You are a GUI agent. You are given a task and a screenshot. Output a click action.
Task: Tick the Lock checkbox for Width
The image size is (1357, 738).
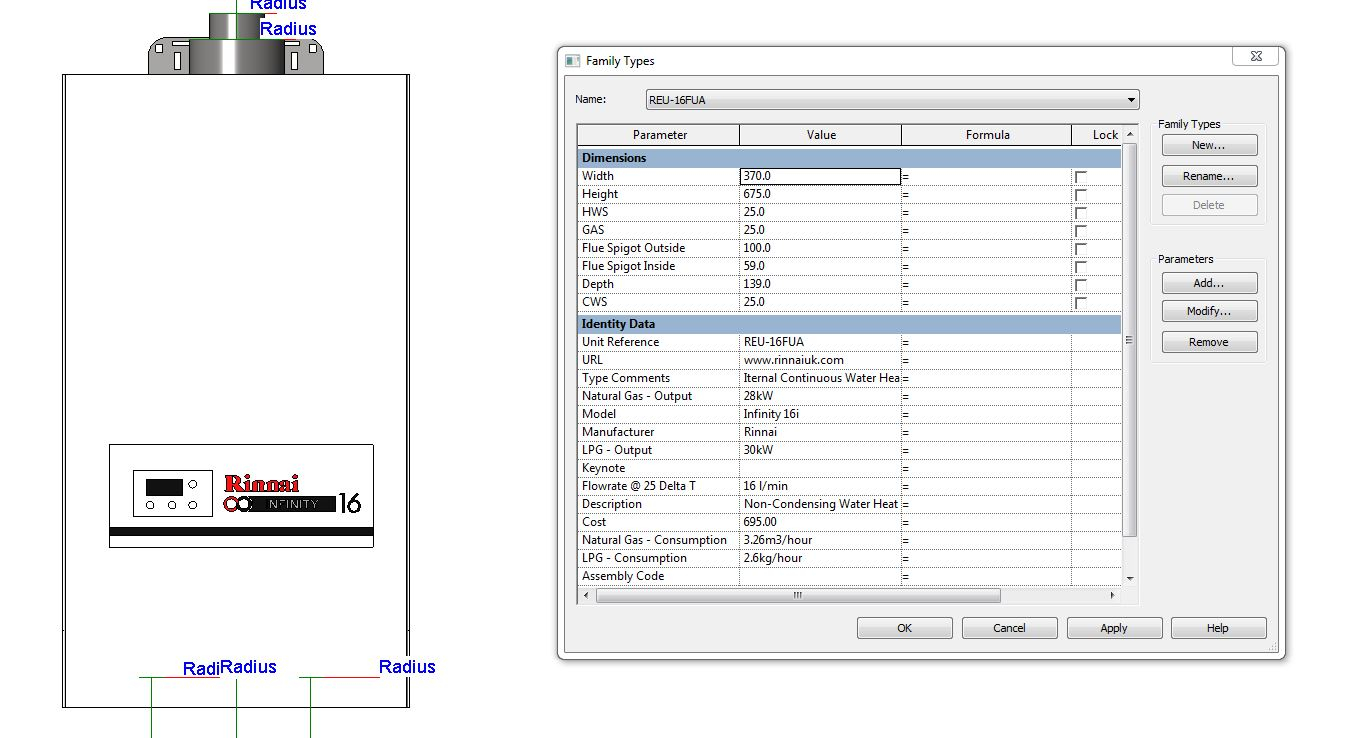pos(1080,177)
